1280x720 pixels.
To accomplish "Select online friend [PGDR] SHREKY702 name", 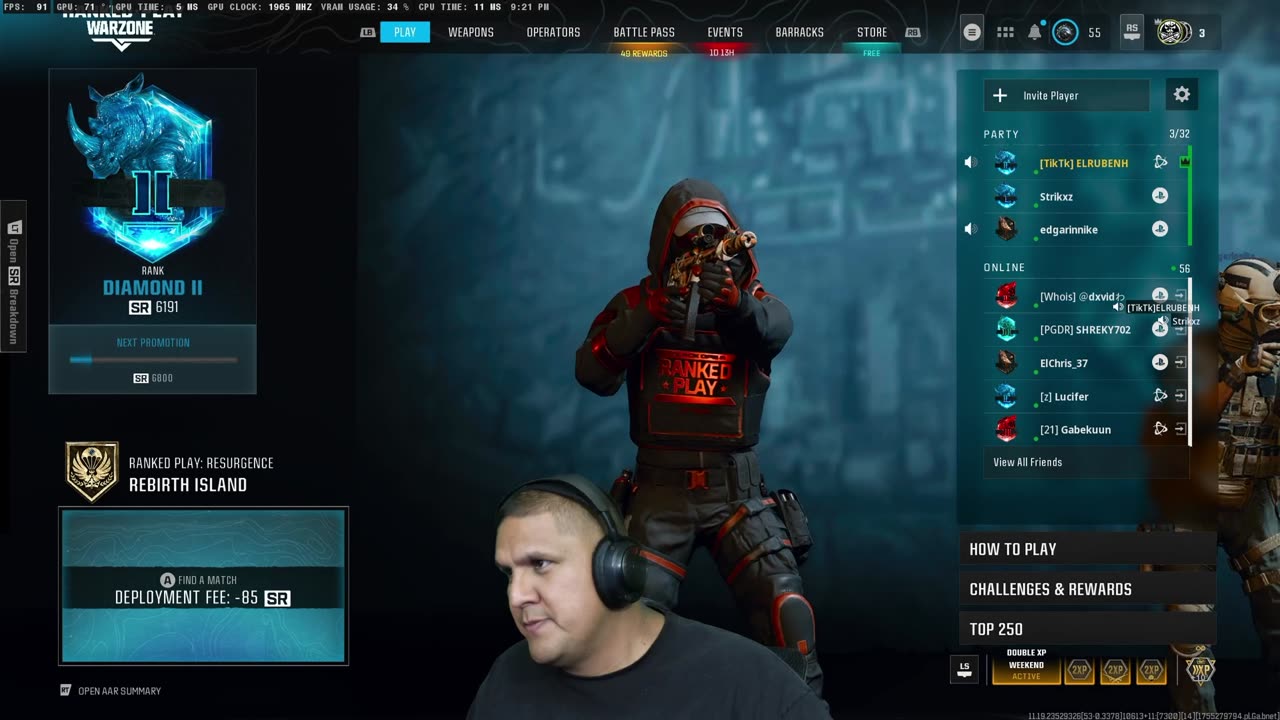I will [x=1085, y=330].
